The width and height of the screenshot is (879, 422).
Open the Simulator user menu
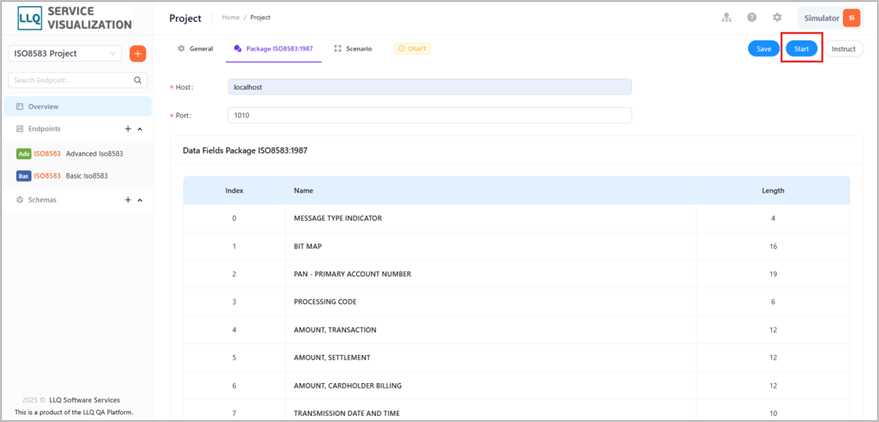829,18
